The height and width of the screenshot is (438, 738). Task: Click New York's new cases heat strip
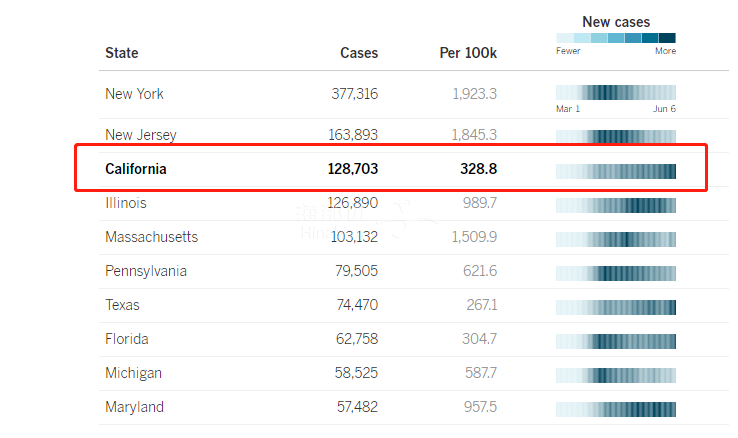pyautogui.click(x=616, y=92)
